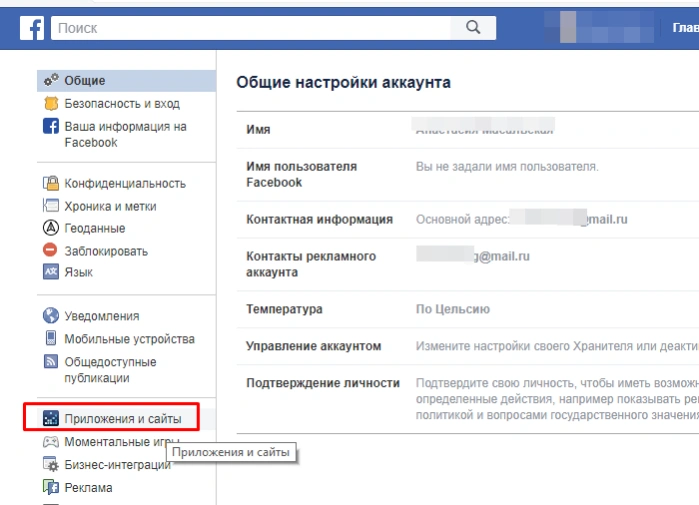
Task: Click the blurred profile name in header
Action: (599, 28)
